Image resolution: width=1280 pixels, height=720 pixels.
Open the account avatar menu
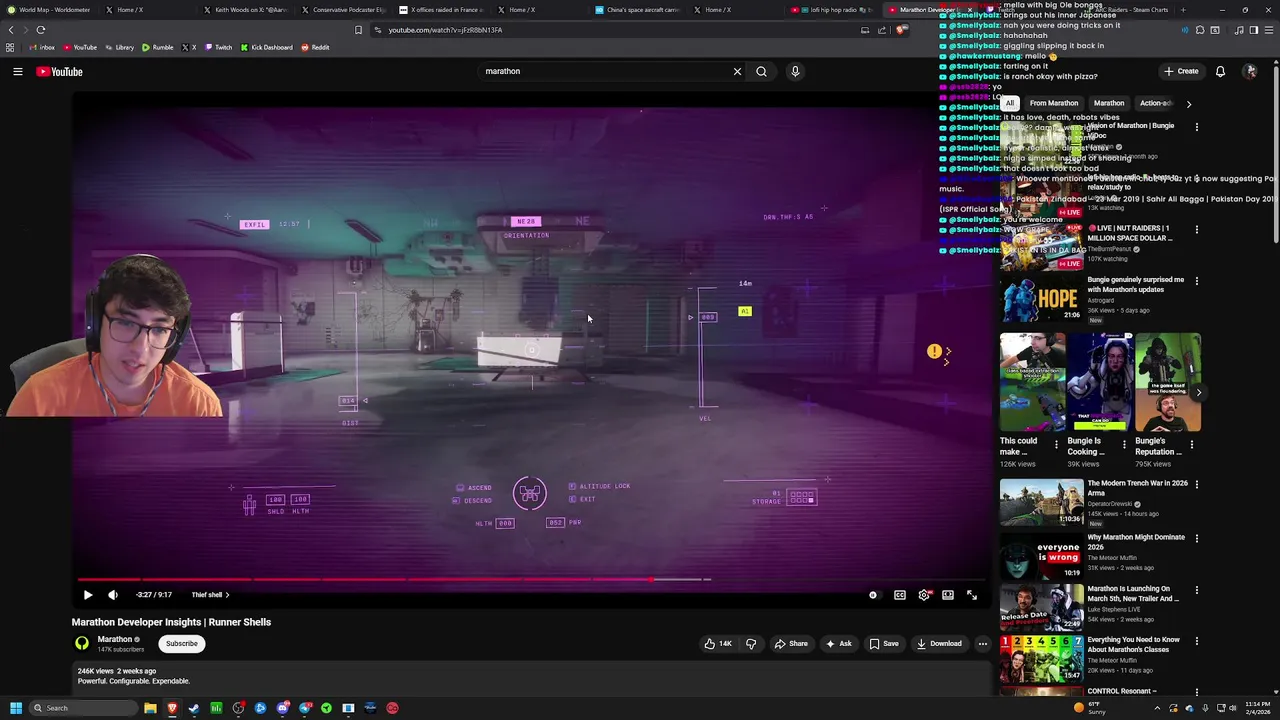[1250, 71]
